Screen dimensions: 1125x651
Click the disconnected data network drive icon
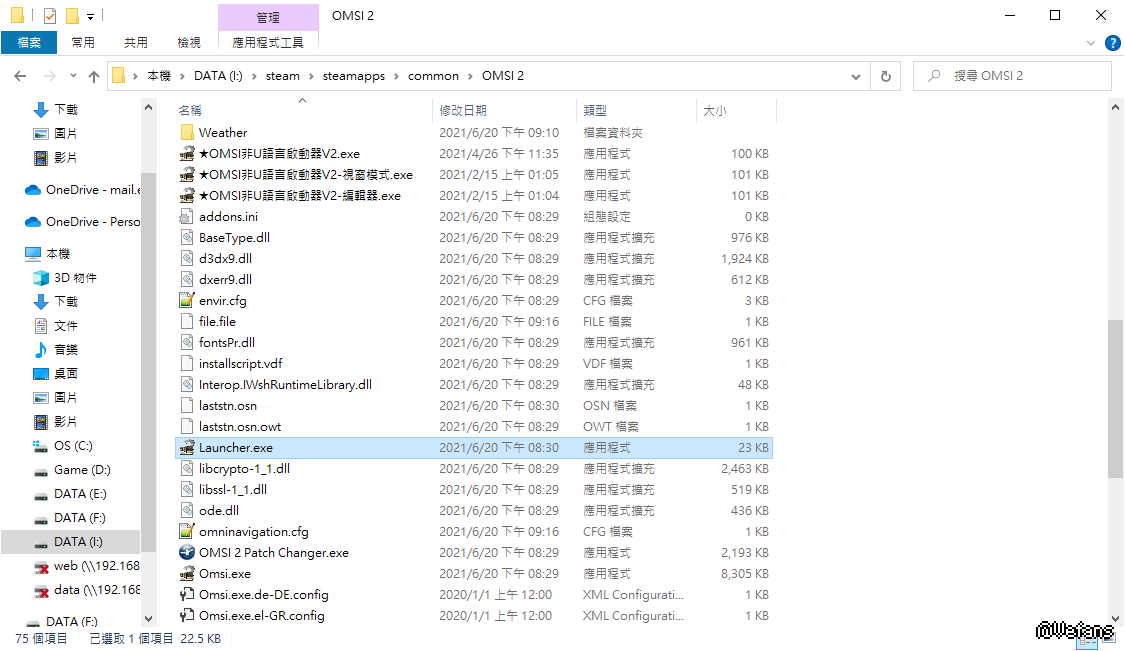tap(41, 591)
